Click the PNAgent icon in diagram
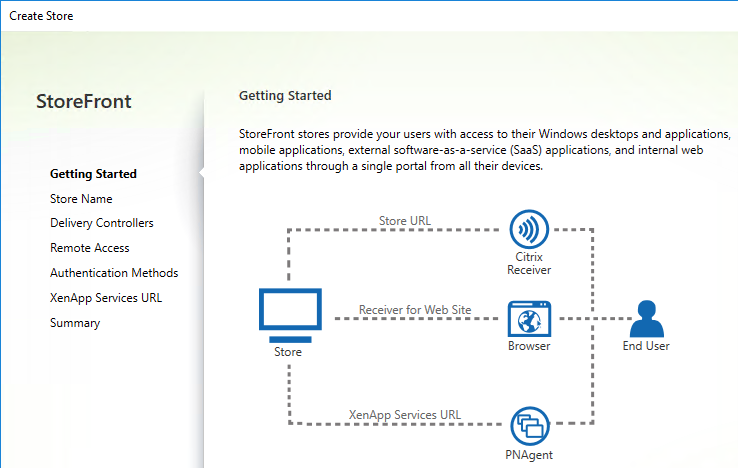Screen dimensions: 738x468 tap(529, 426)
